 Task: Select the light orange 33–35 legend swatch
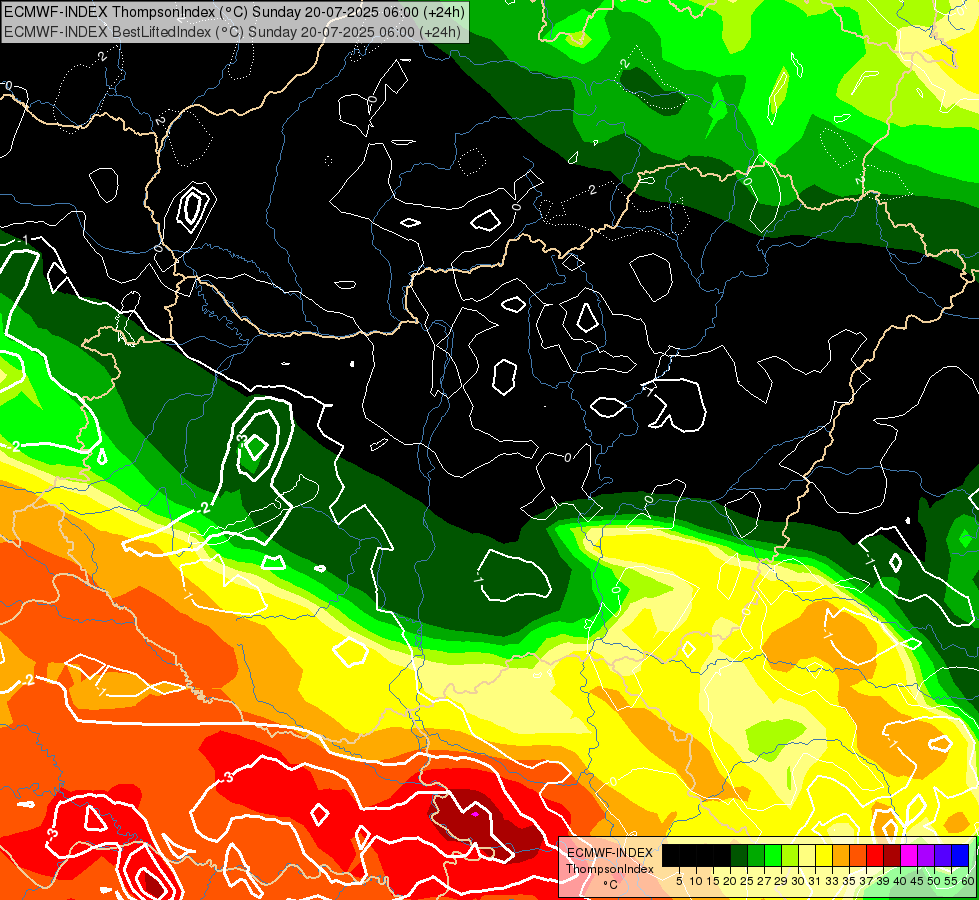(x=841, y=855)
